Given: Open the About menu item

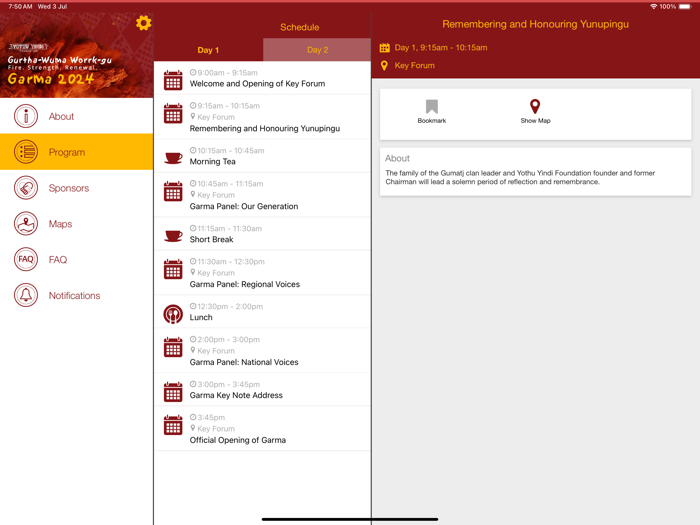Looking at the screenshot, I should [76, 116].
